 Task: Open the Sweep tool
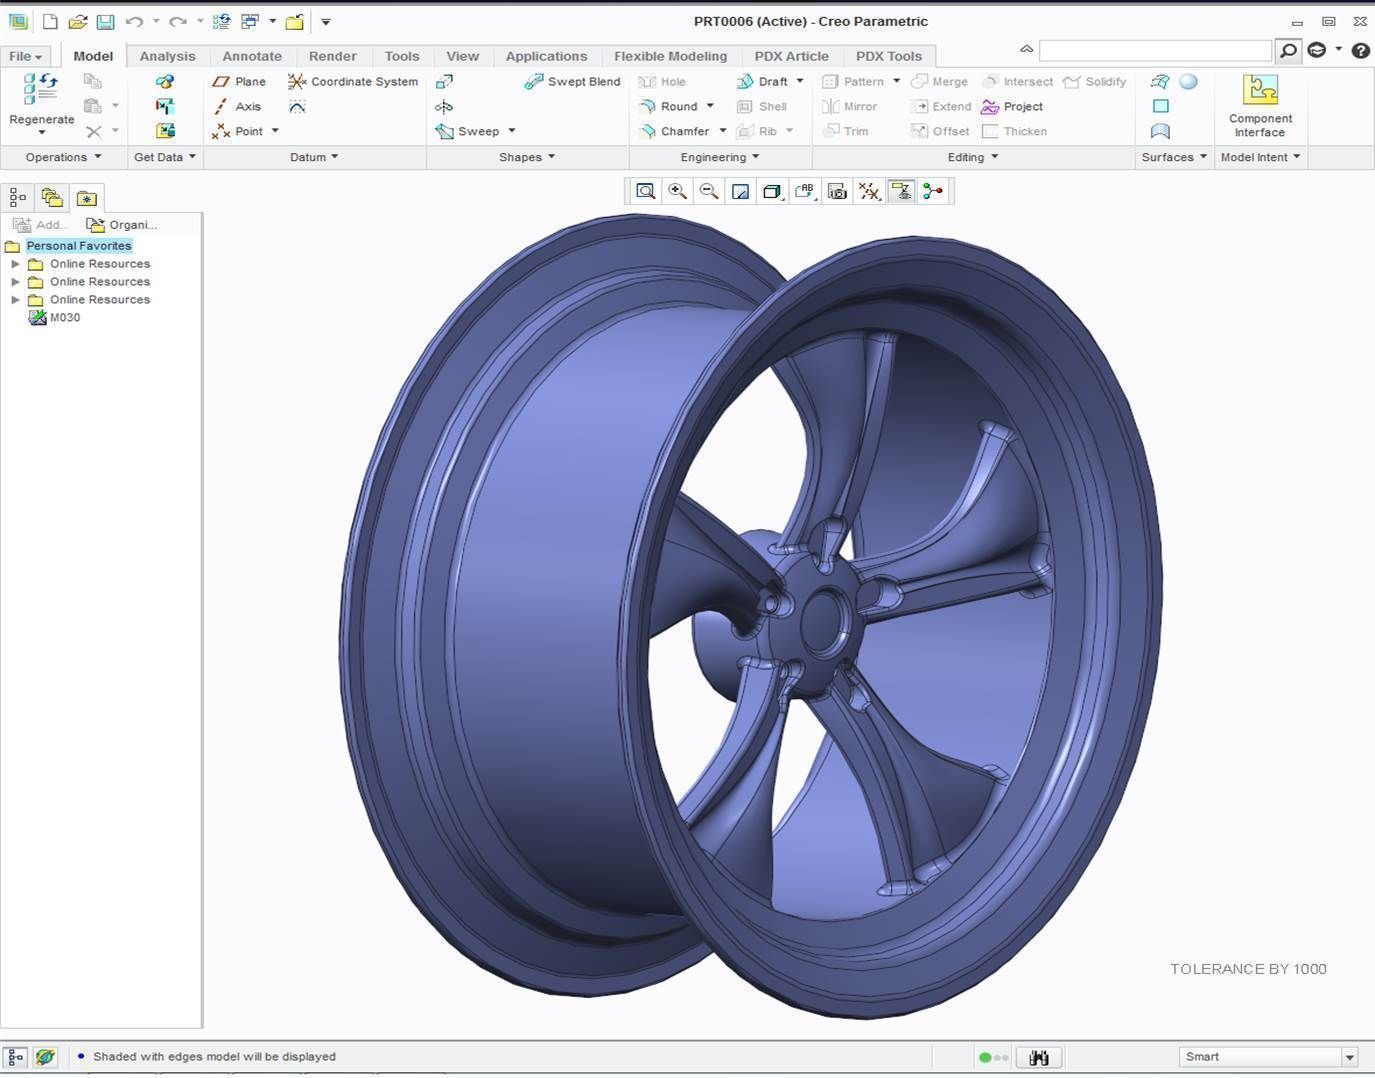point(476,131)
